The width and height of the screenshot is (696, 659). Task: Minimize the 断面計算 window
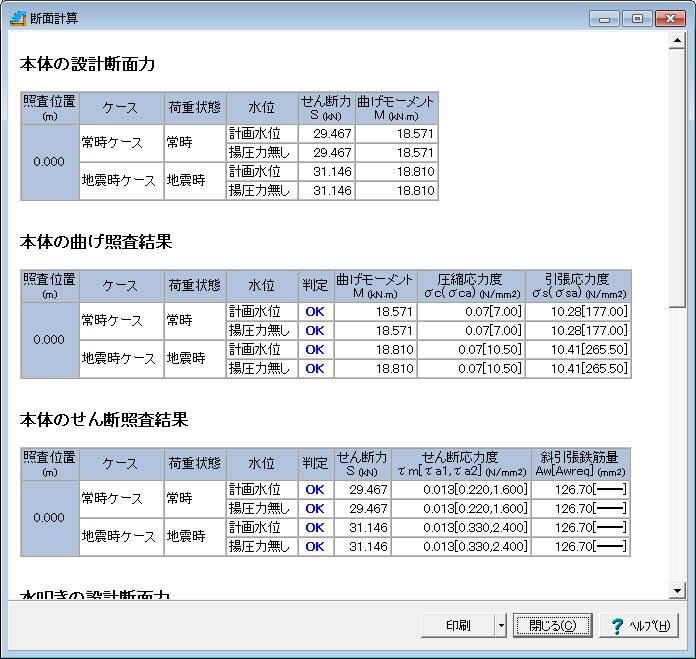604,19
